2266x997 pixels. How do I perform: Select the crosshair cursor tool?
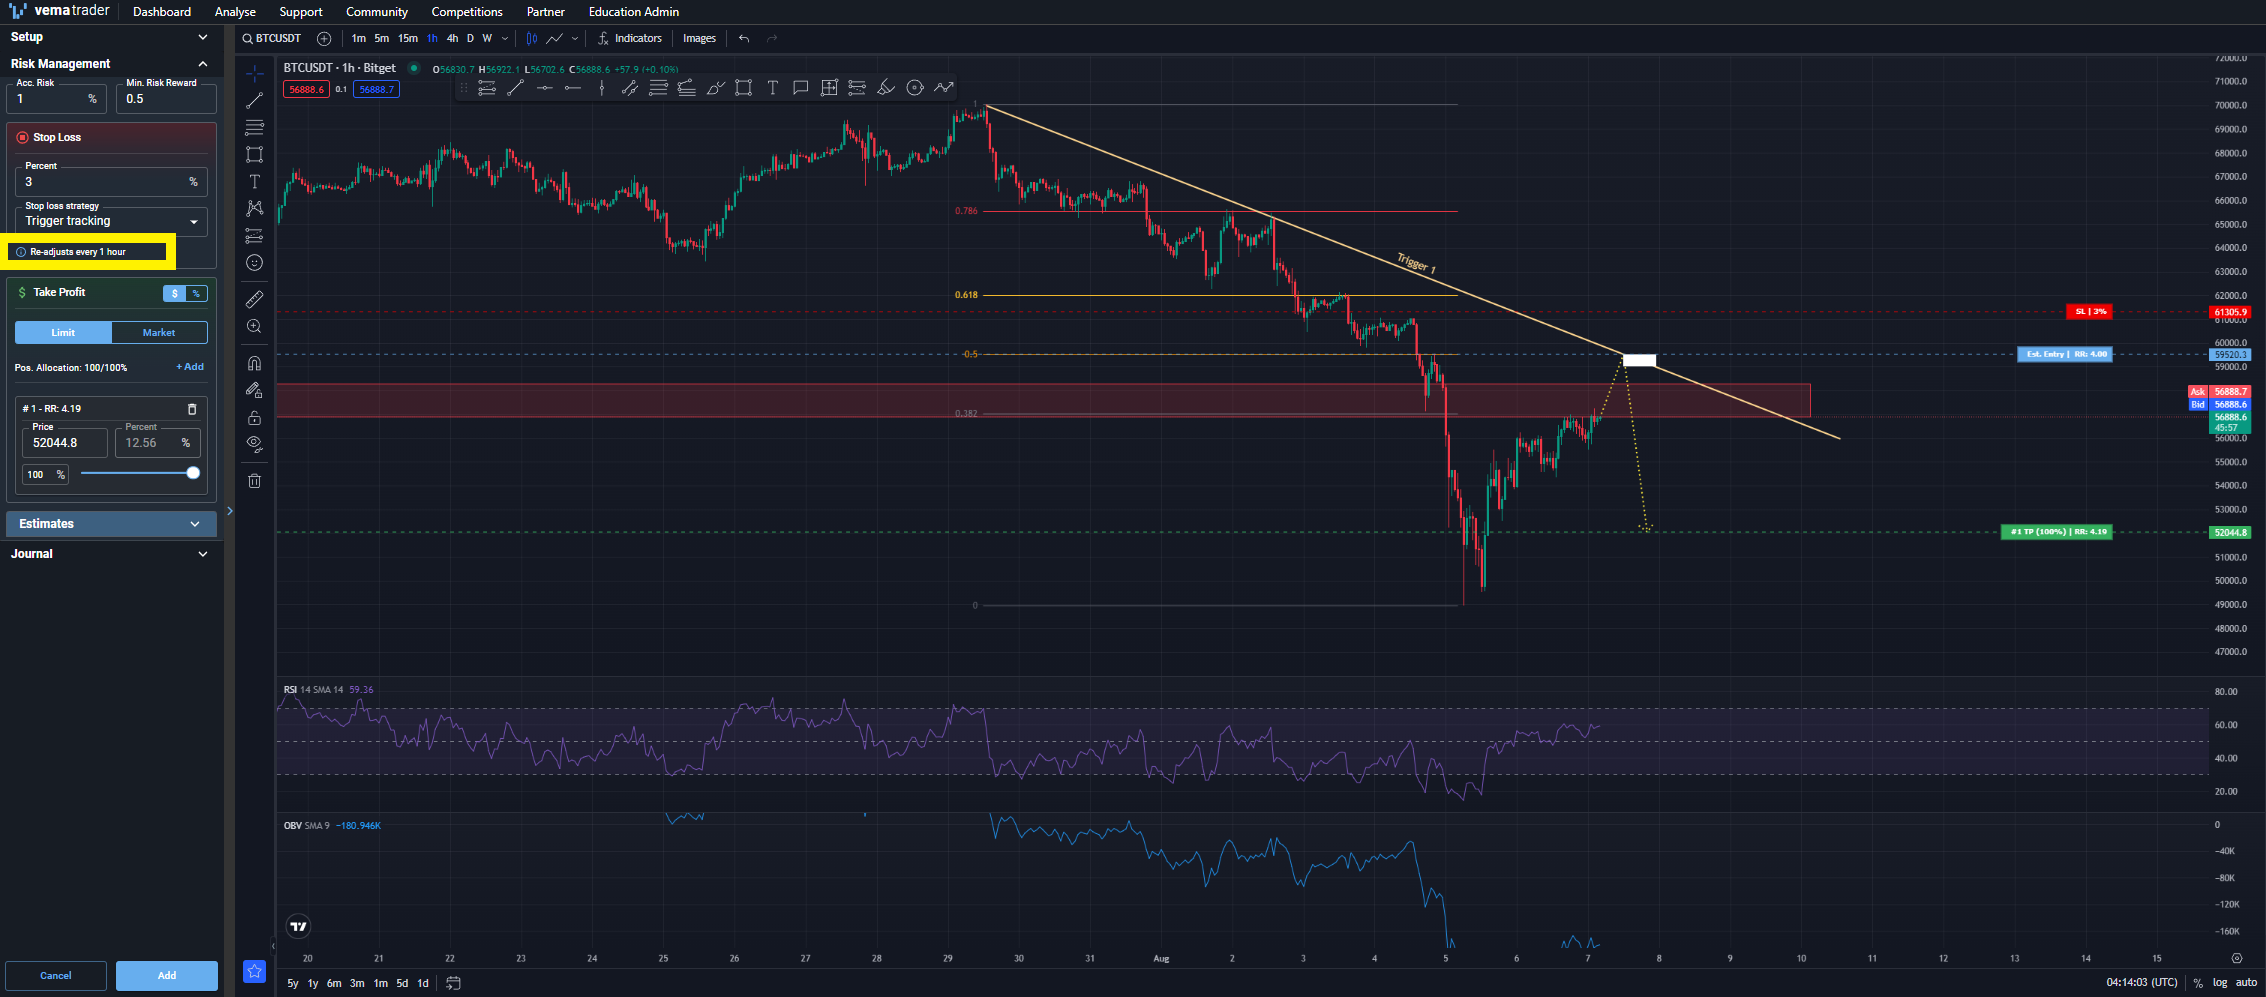click(254, 73)
